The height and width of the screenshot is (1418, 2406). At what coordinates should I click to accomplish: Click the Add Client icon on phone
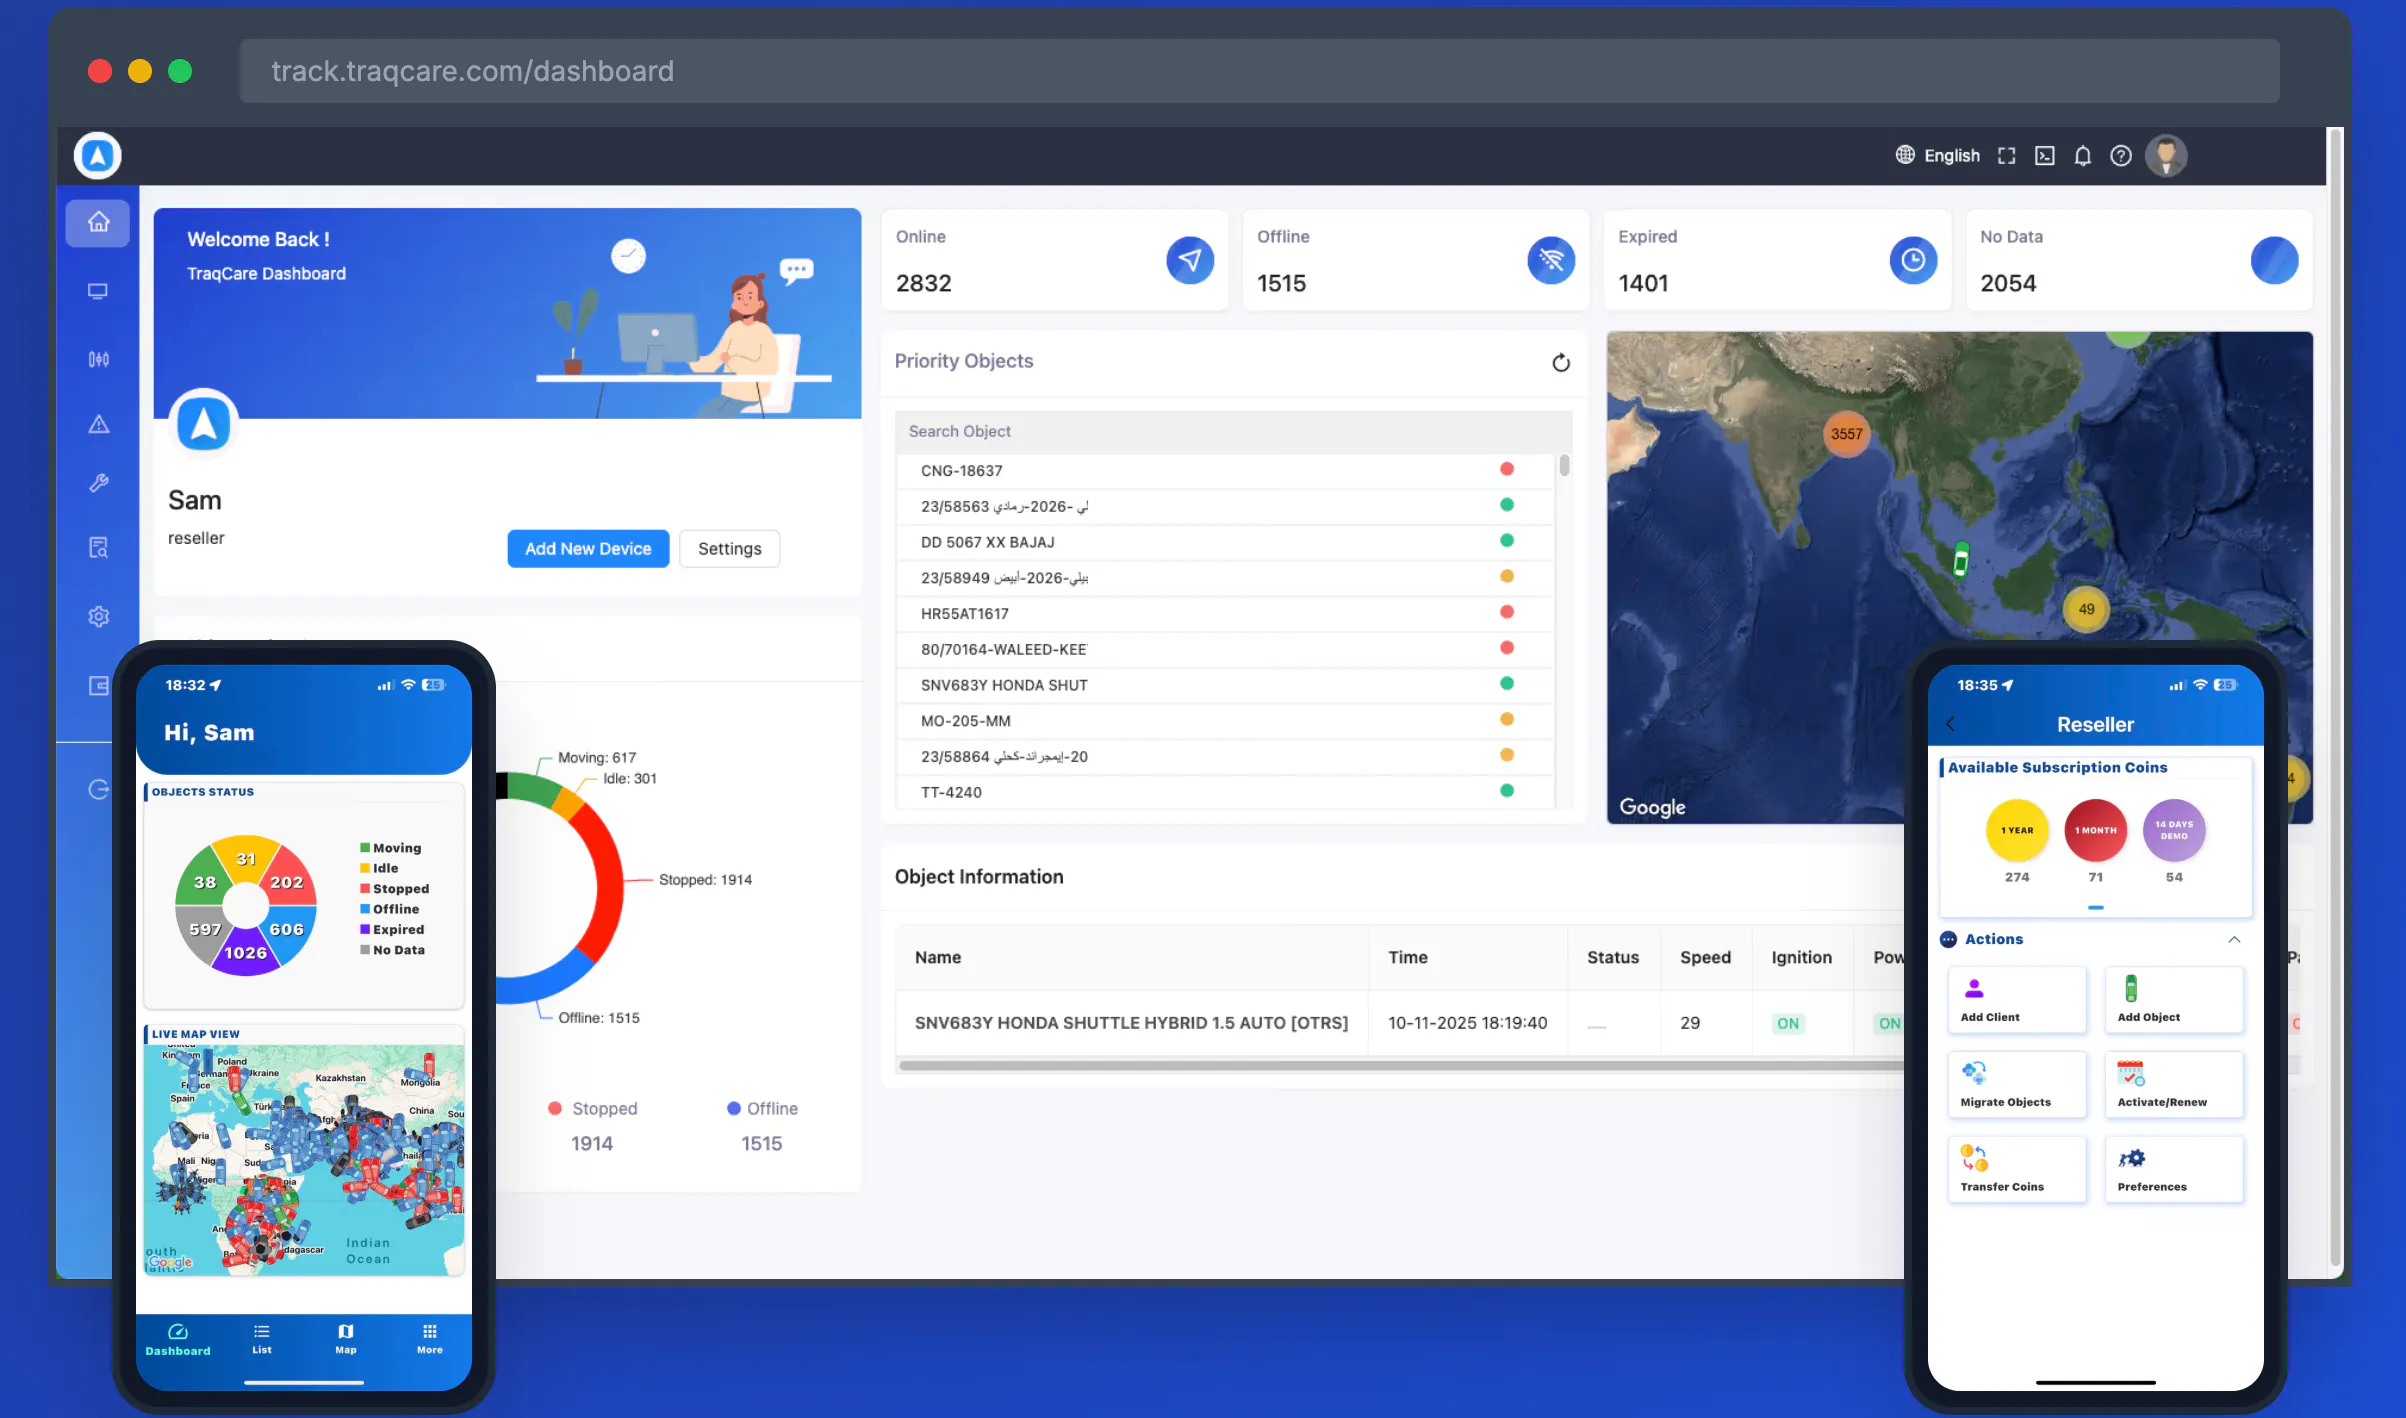point(1974,988)
